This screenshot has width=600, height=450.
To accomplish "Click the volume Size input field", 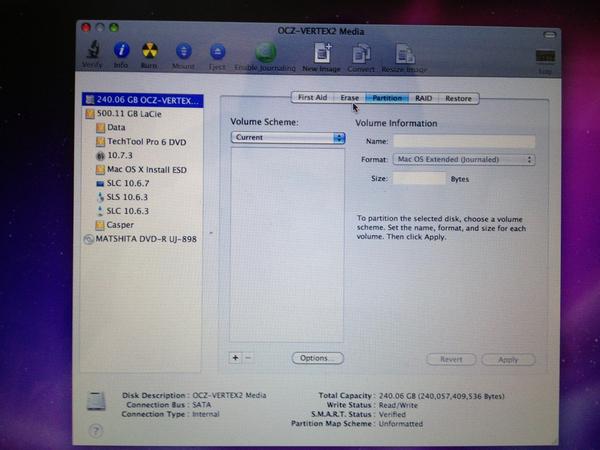I will coord(419,178).
